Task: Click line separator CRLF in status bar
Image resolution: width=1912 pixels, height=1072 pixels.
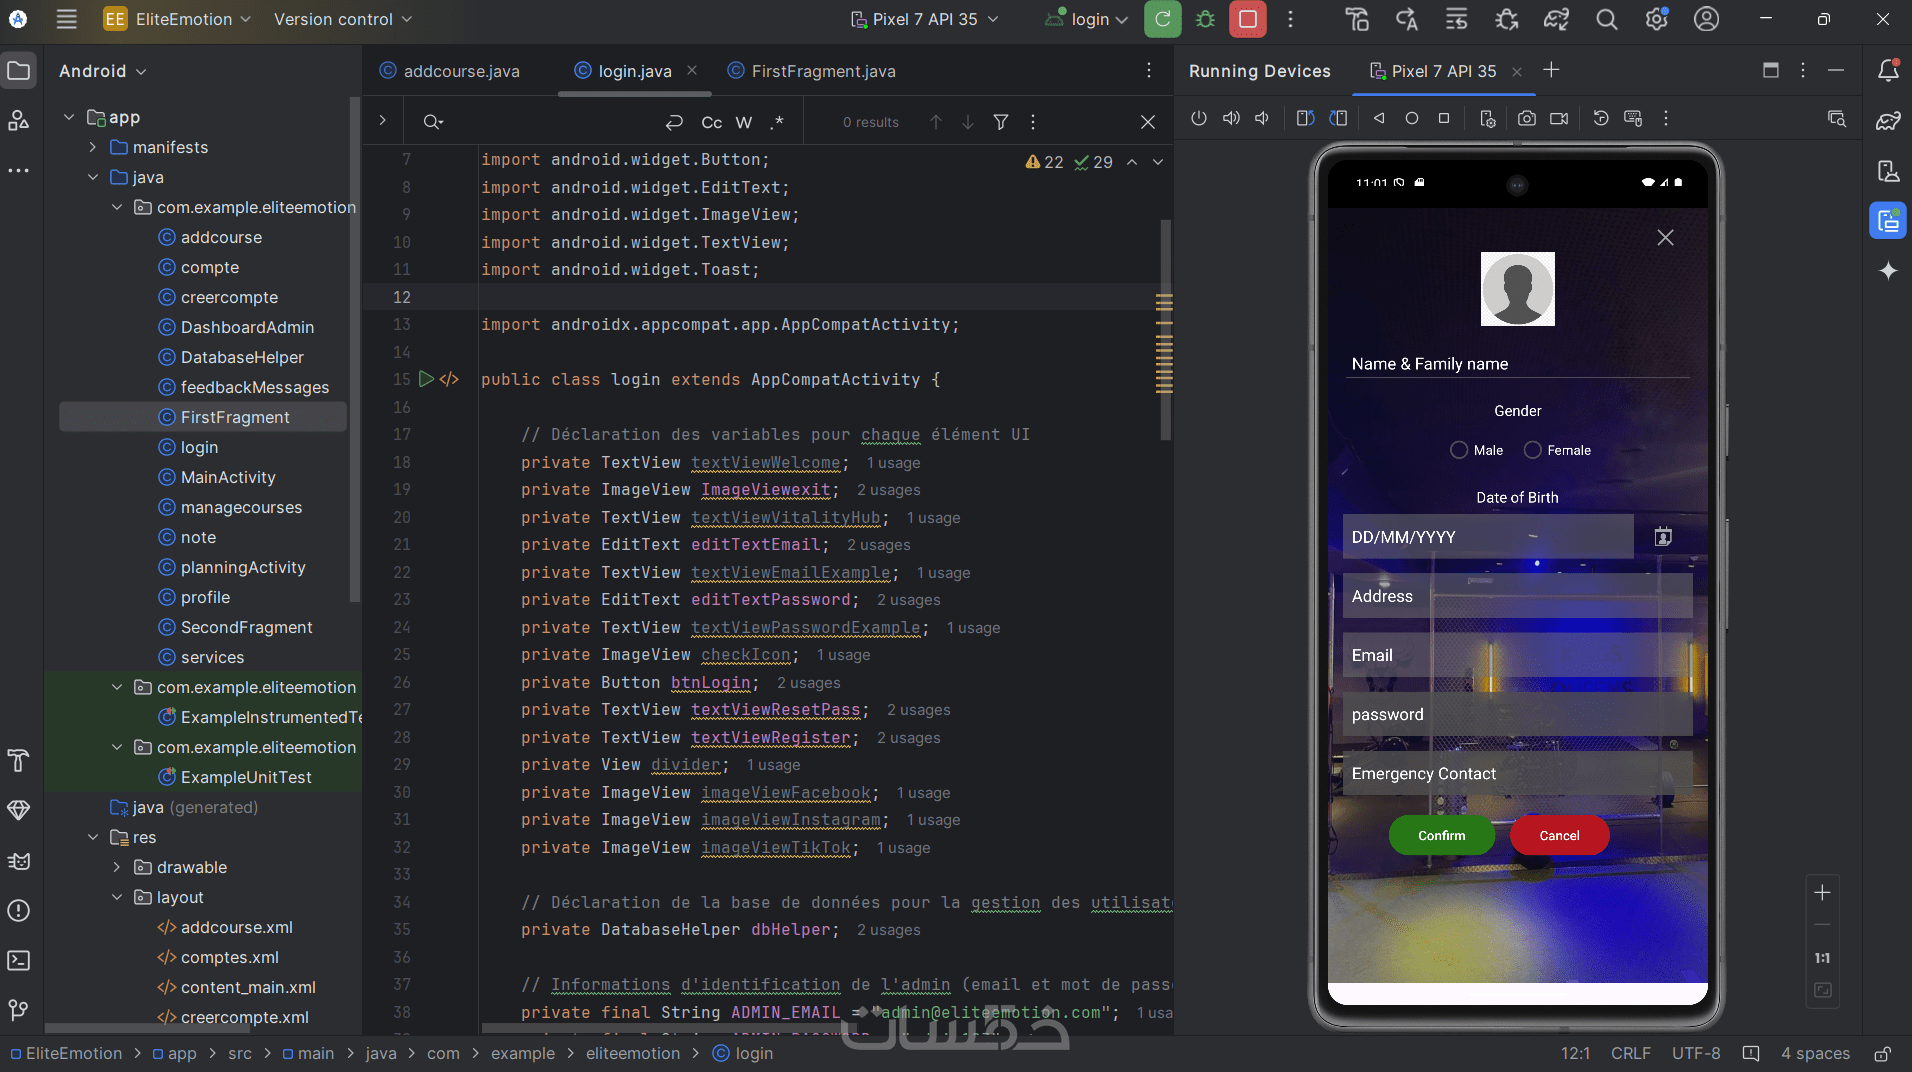Action: click(x=1631, y=1053)
